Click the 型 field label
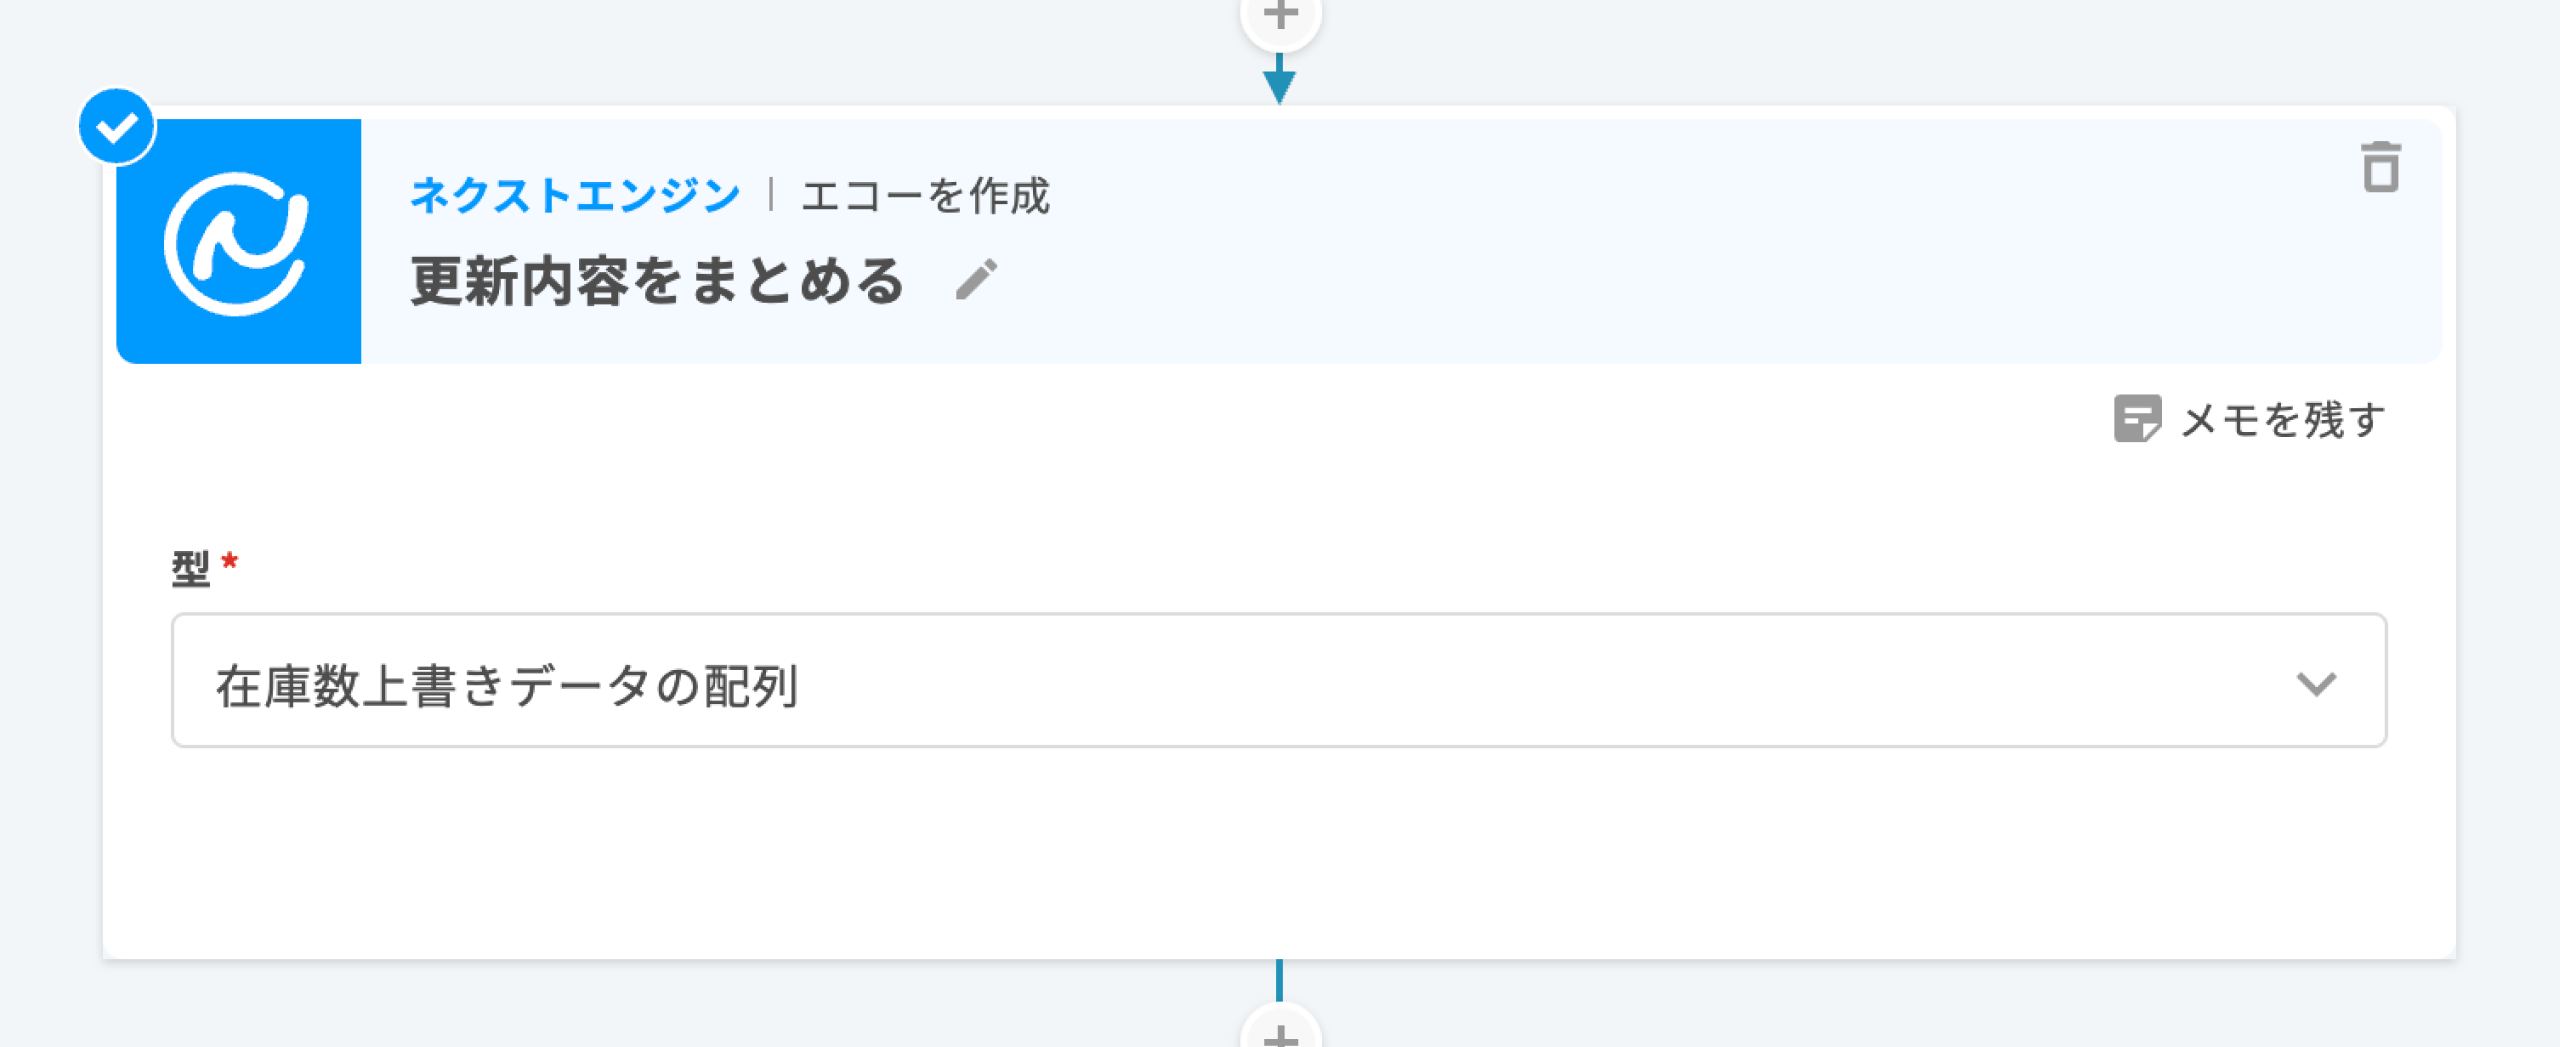This screenshot has height=1047, width=2560. [190, 568]
